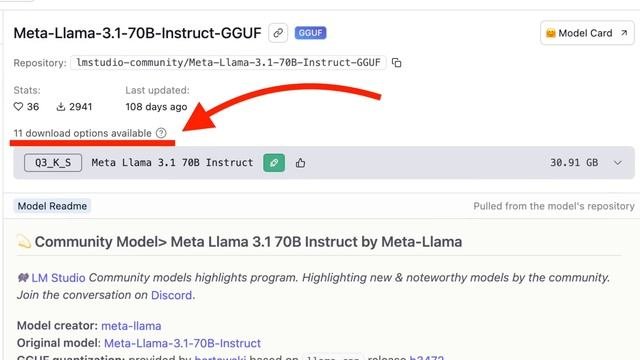Click the downloads count icon
This screenshot has width=640, height=360.
tap(61, 107)
